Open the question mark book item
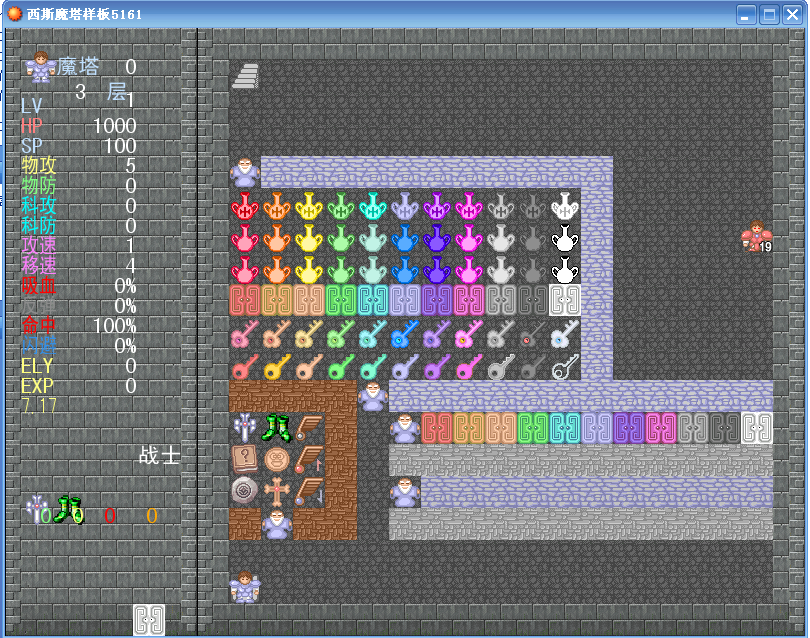Screen dimensions: 810x638 point(245,460)
